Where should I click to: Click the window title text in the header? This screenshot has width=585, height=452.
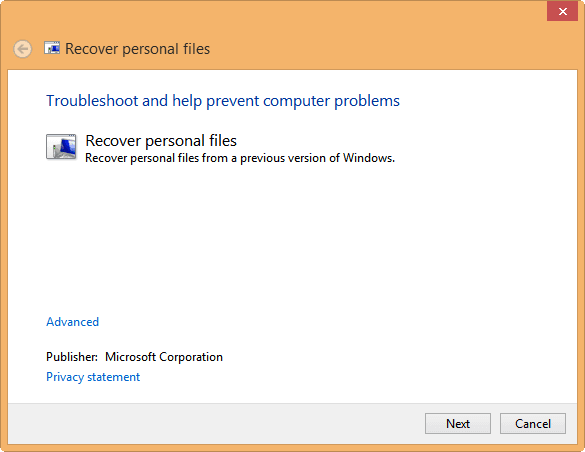pyautogui.click(x=137, y=49)
